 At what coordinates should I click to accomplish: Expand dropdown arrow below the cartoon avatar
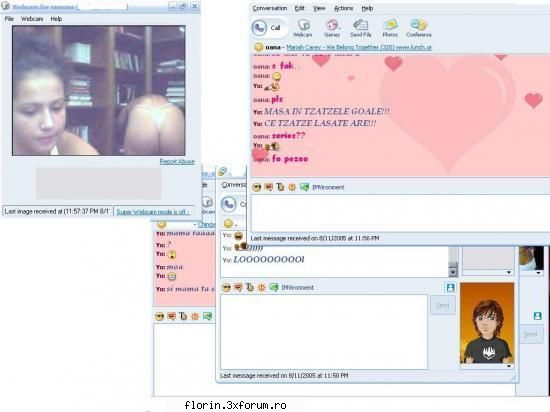point(509,366)
